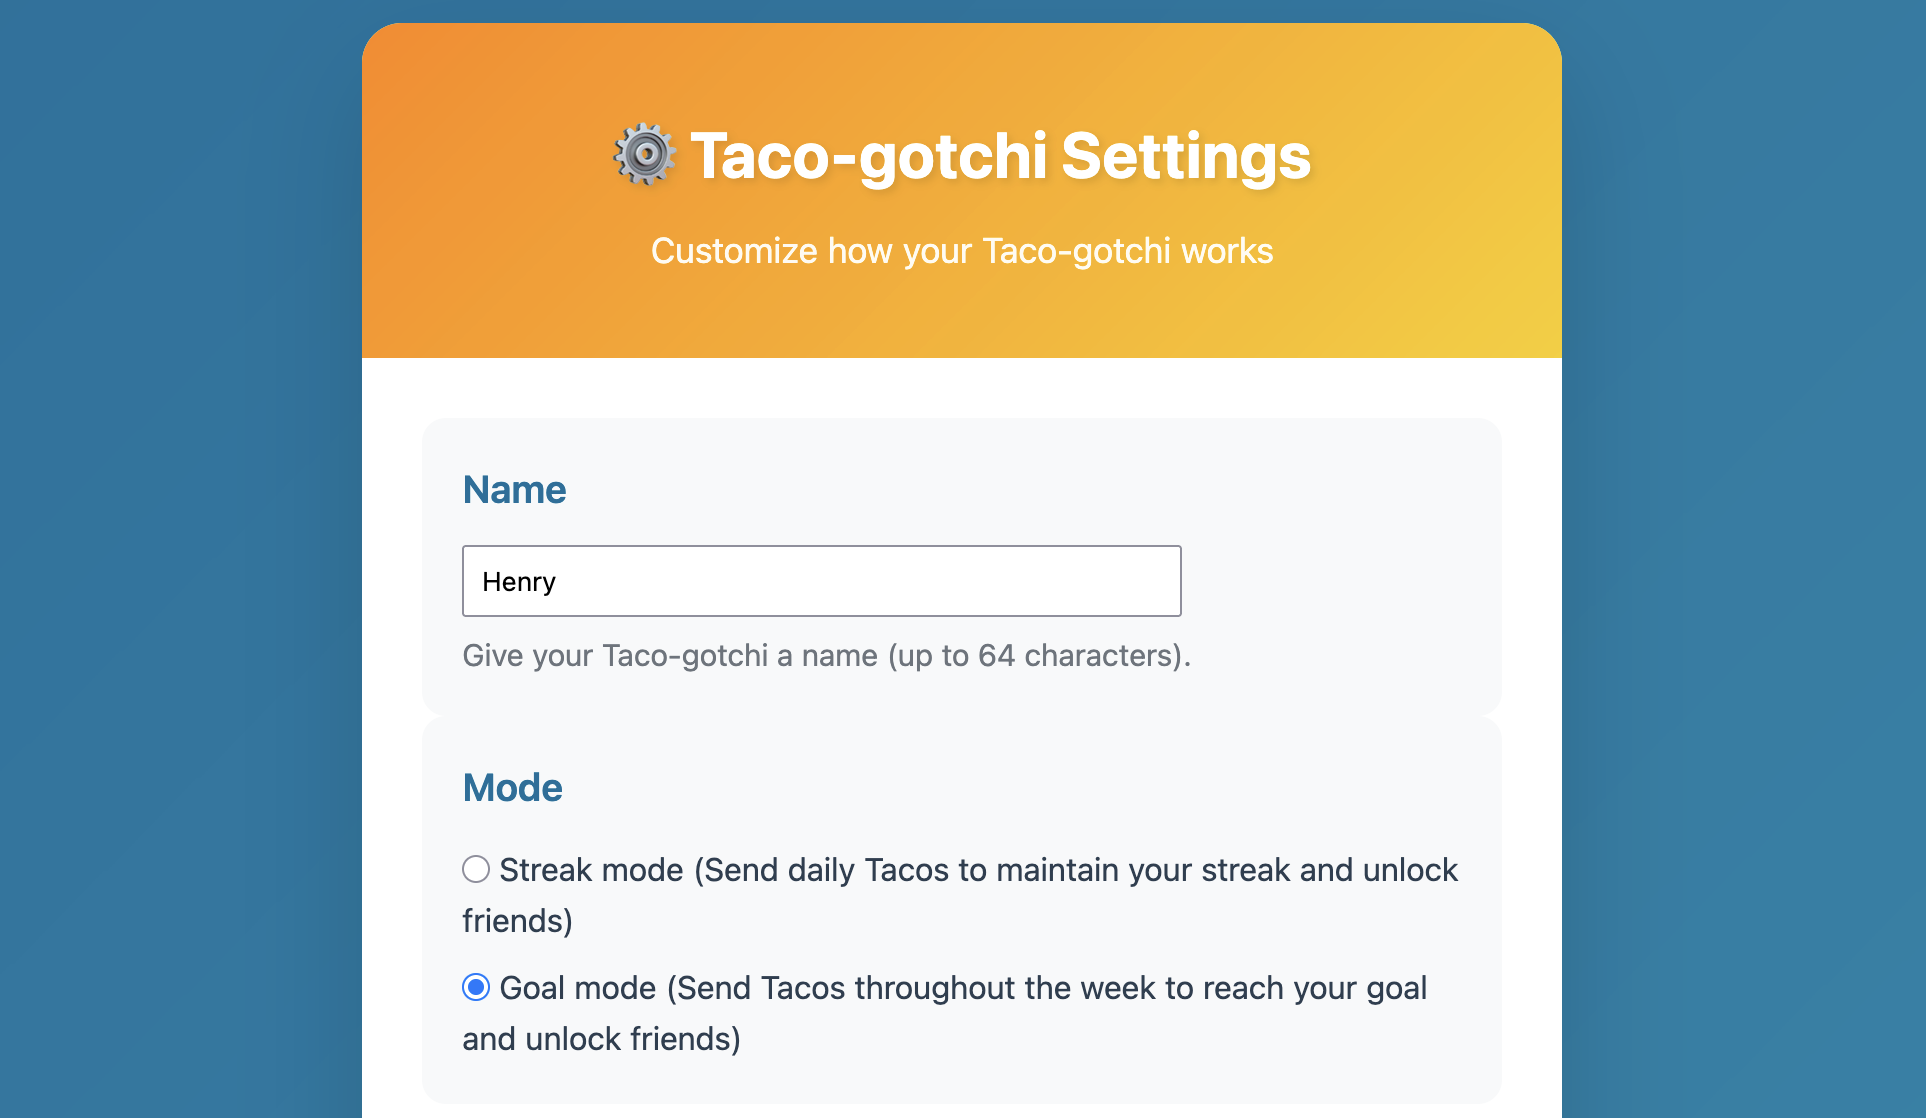Click the 'Customize how your Taco-gotchi works' subtitle

(962, 251)
